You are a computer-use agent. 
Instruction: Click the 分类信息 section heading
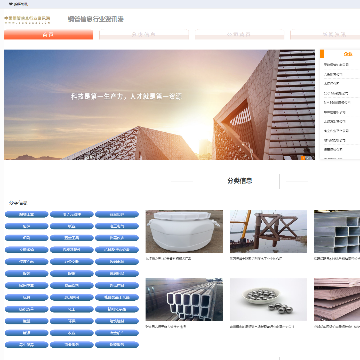coord(240,181)
